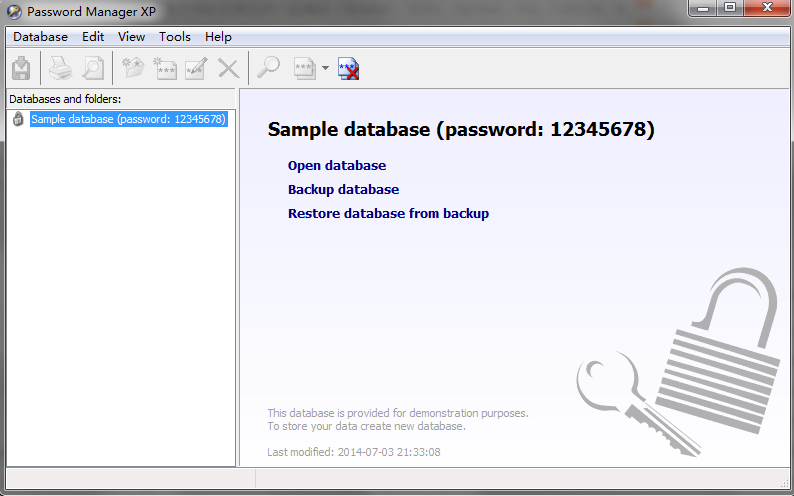
Task: Click the New record toolbar icon
Action: point(165,68)
